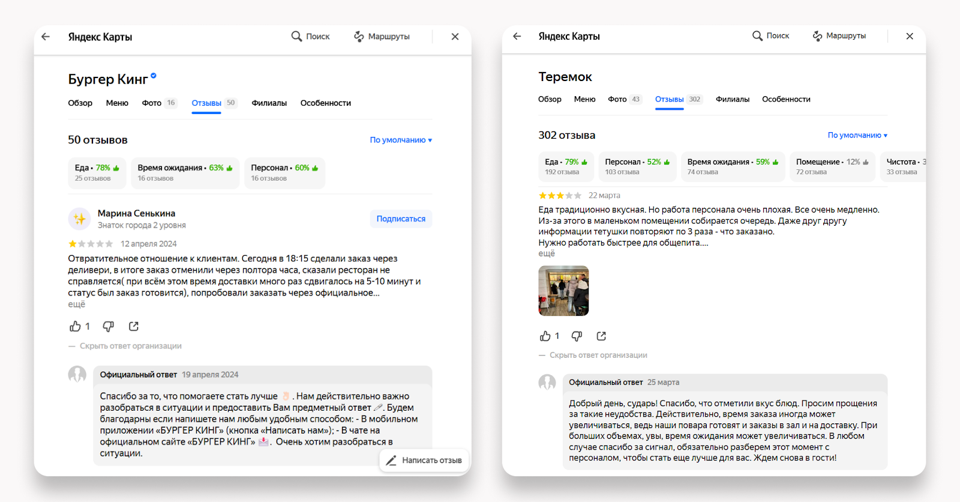The width and height of the screenshot is (960, 502).
Task: Open the Теремок review photo thumbnail
Action: [563, 291]
